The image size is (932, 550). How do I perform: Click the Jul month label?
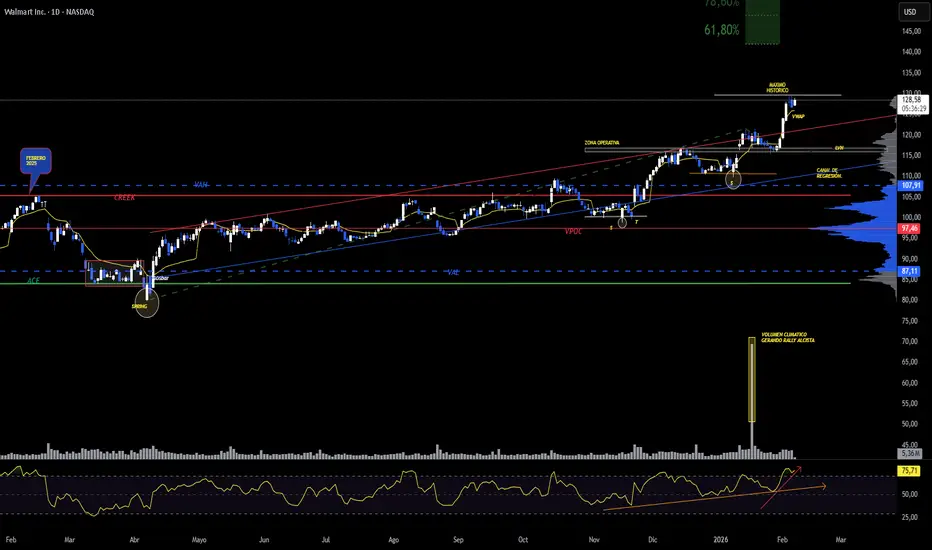pos(326,540)
